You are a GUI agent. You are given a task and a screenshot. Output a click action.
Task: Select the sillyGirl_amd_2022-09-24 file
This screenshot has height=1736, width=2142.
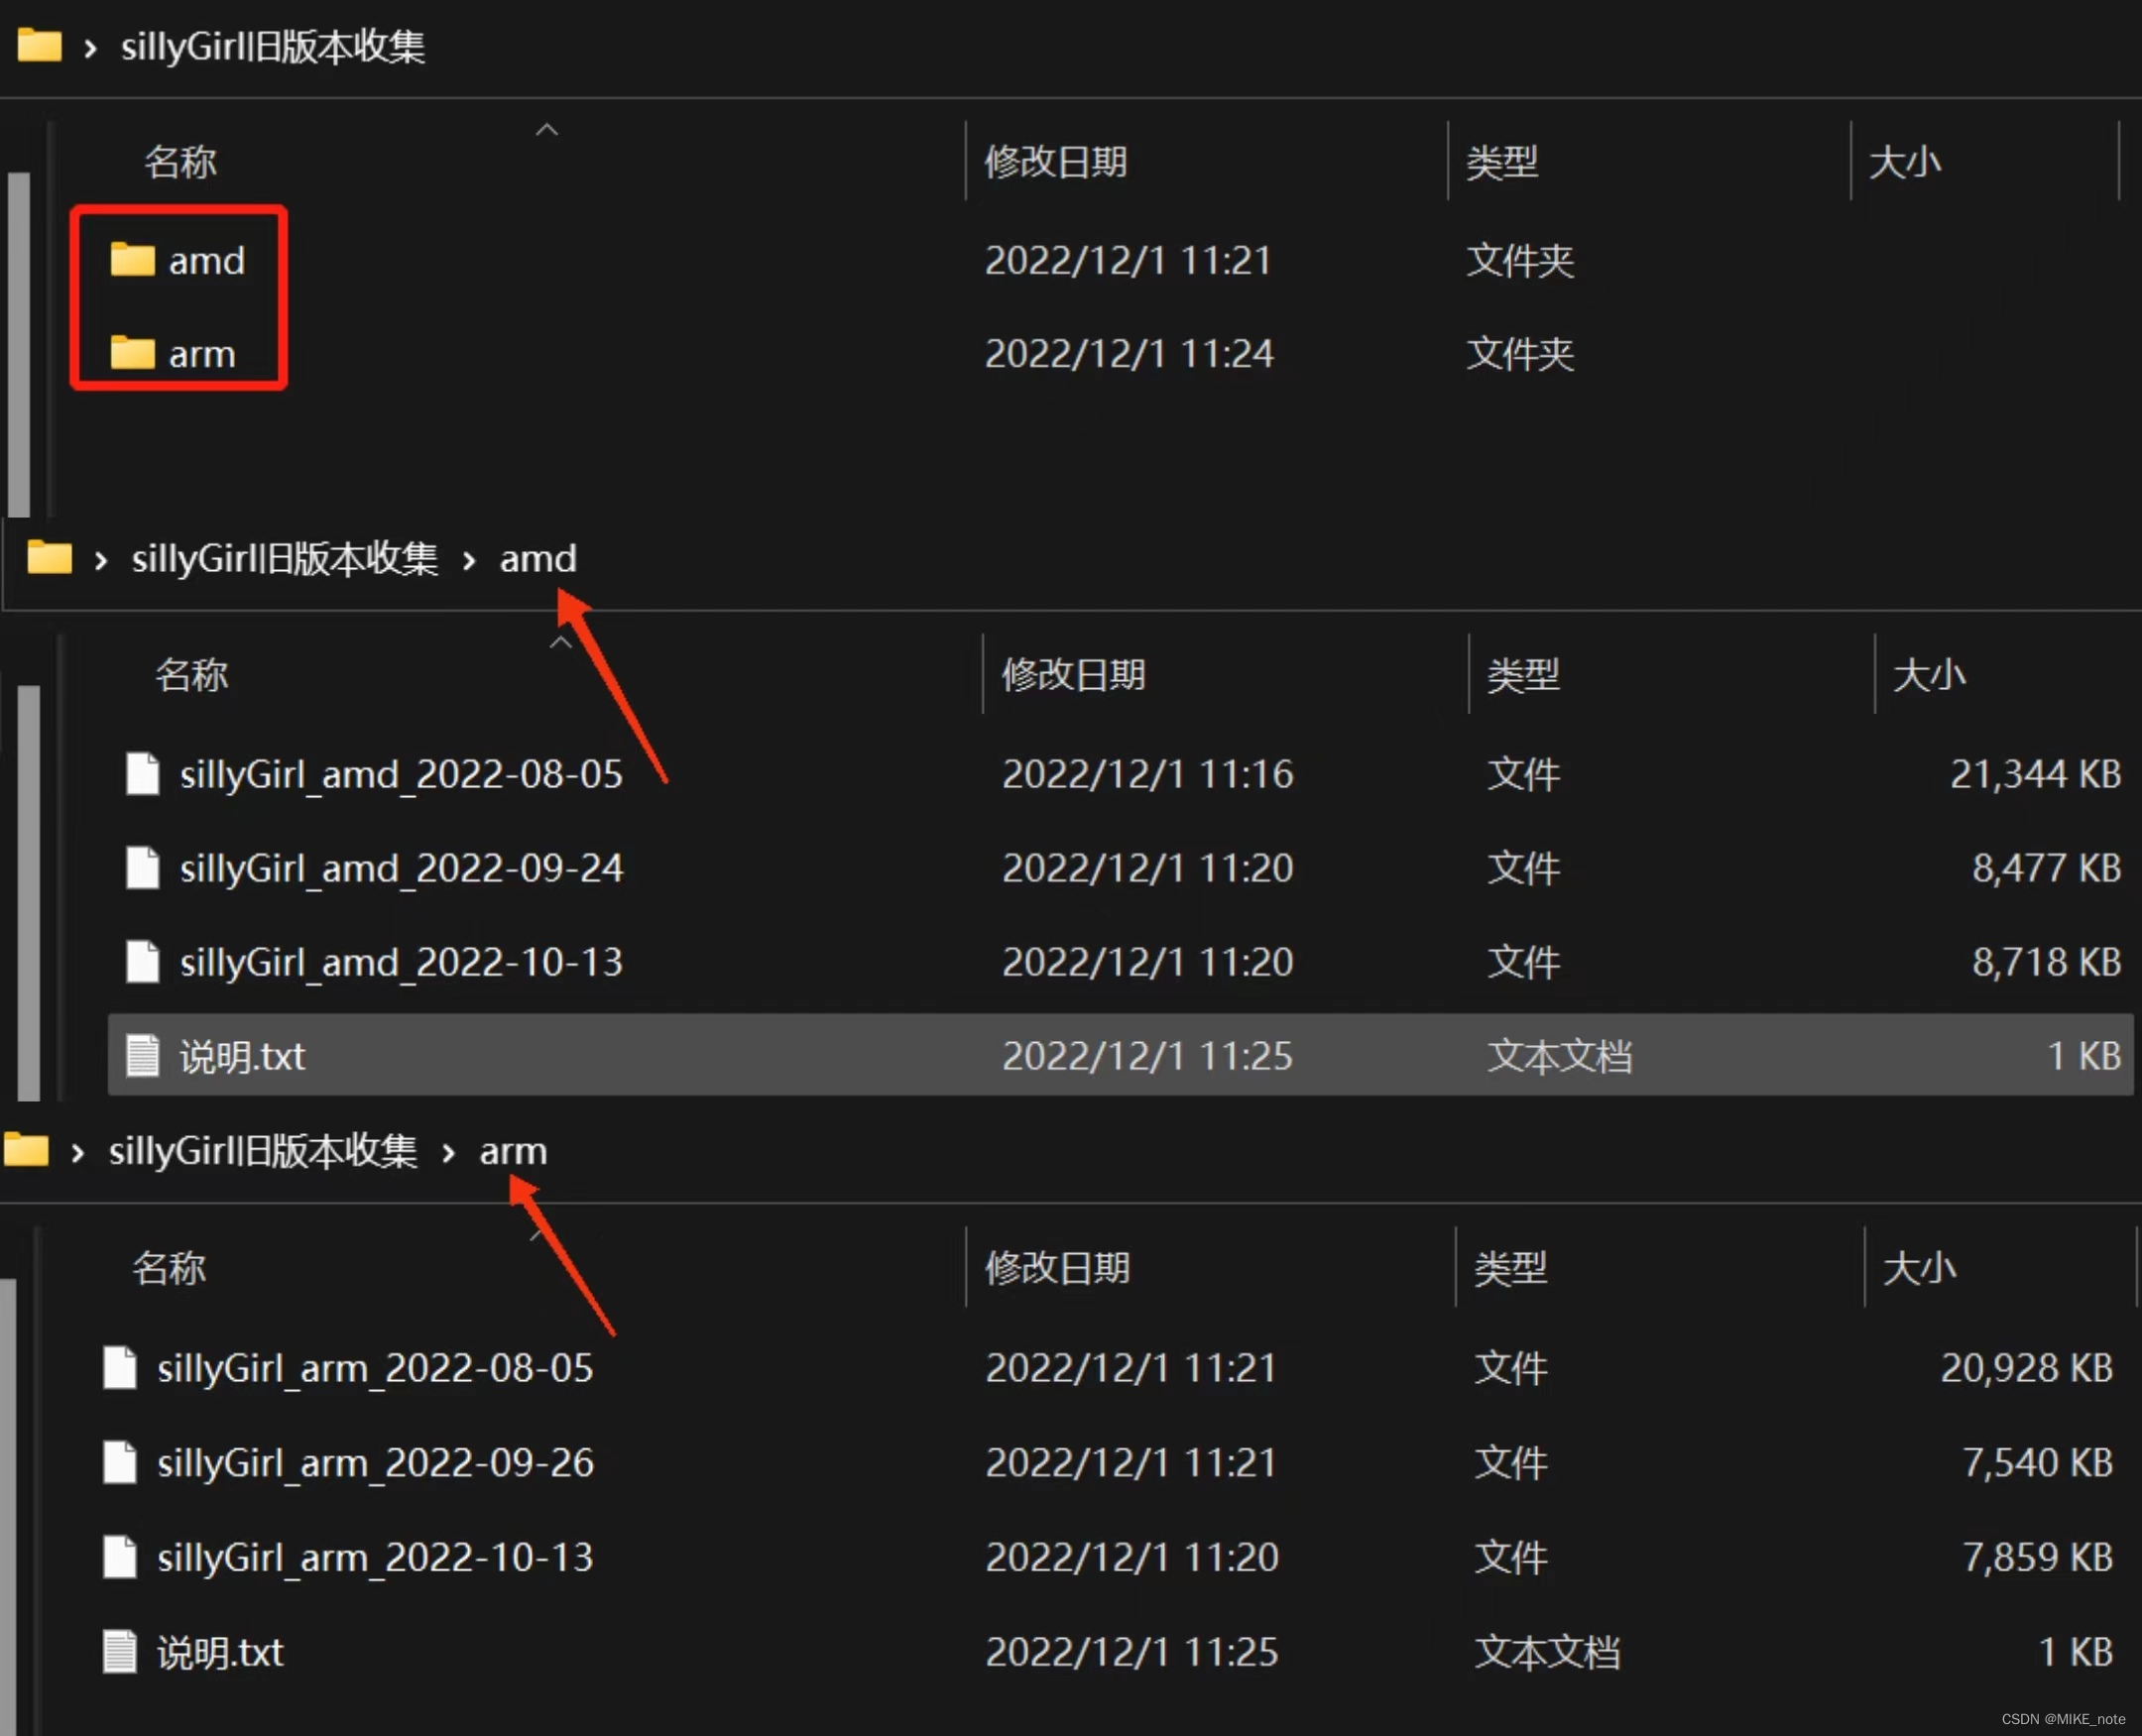pos(400,867)
